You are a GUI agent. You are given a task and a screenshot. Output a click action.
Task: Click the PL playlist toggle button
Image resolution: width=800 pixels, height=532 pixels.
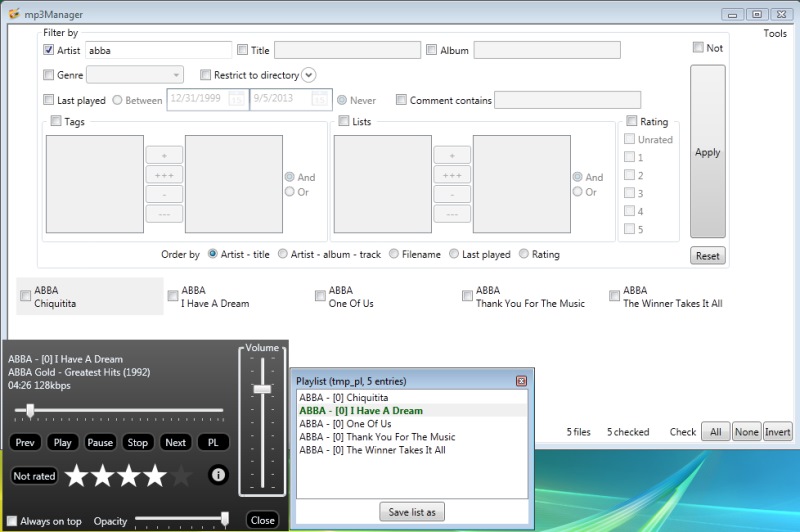[213, 442]
